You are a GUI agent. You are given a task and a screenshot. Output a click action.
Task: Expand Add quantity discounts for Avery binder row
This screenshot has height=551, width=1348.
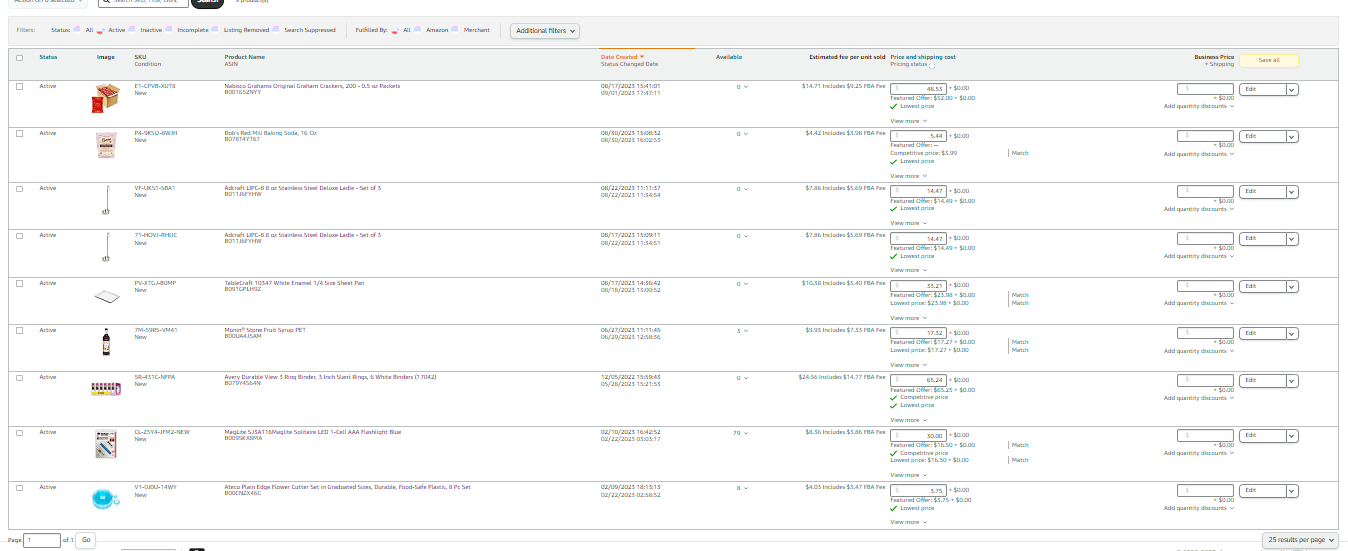click(1199, 397)
